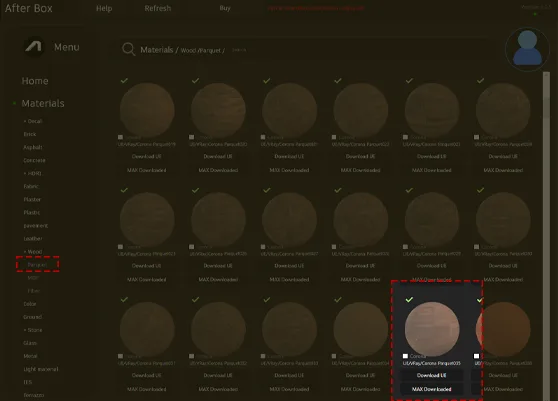Expand the Stone category
The height and width of the screenshot is (401, 558).
click(x=33, y=330)
